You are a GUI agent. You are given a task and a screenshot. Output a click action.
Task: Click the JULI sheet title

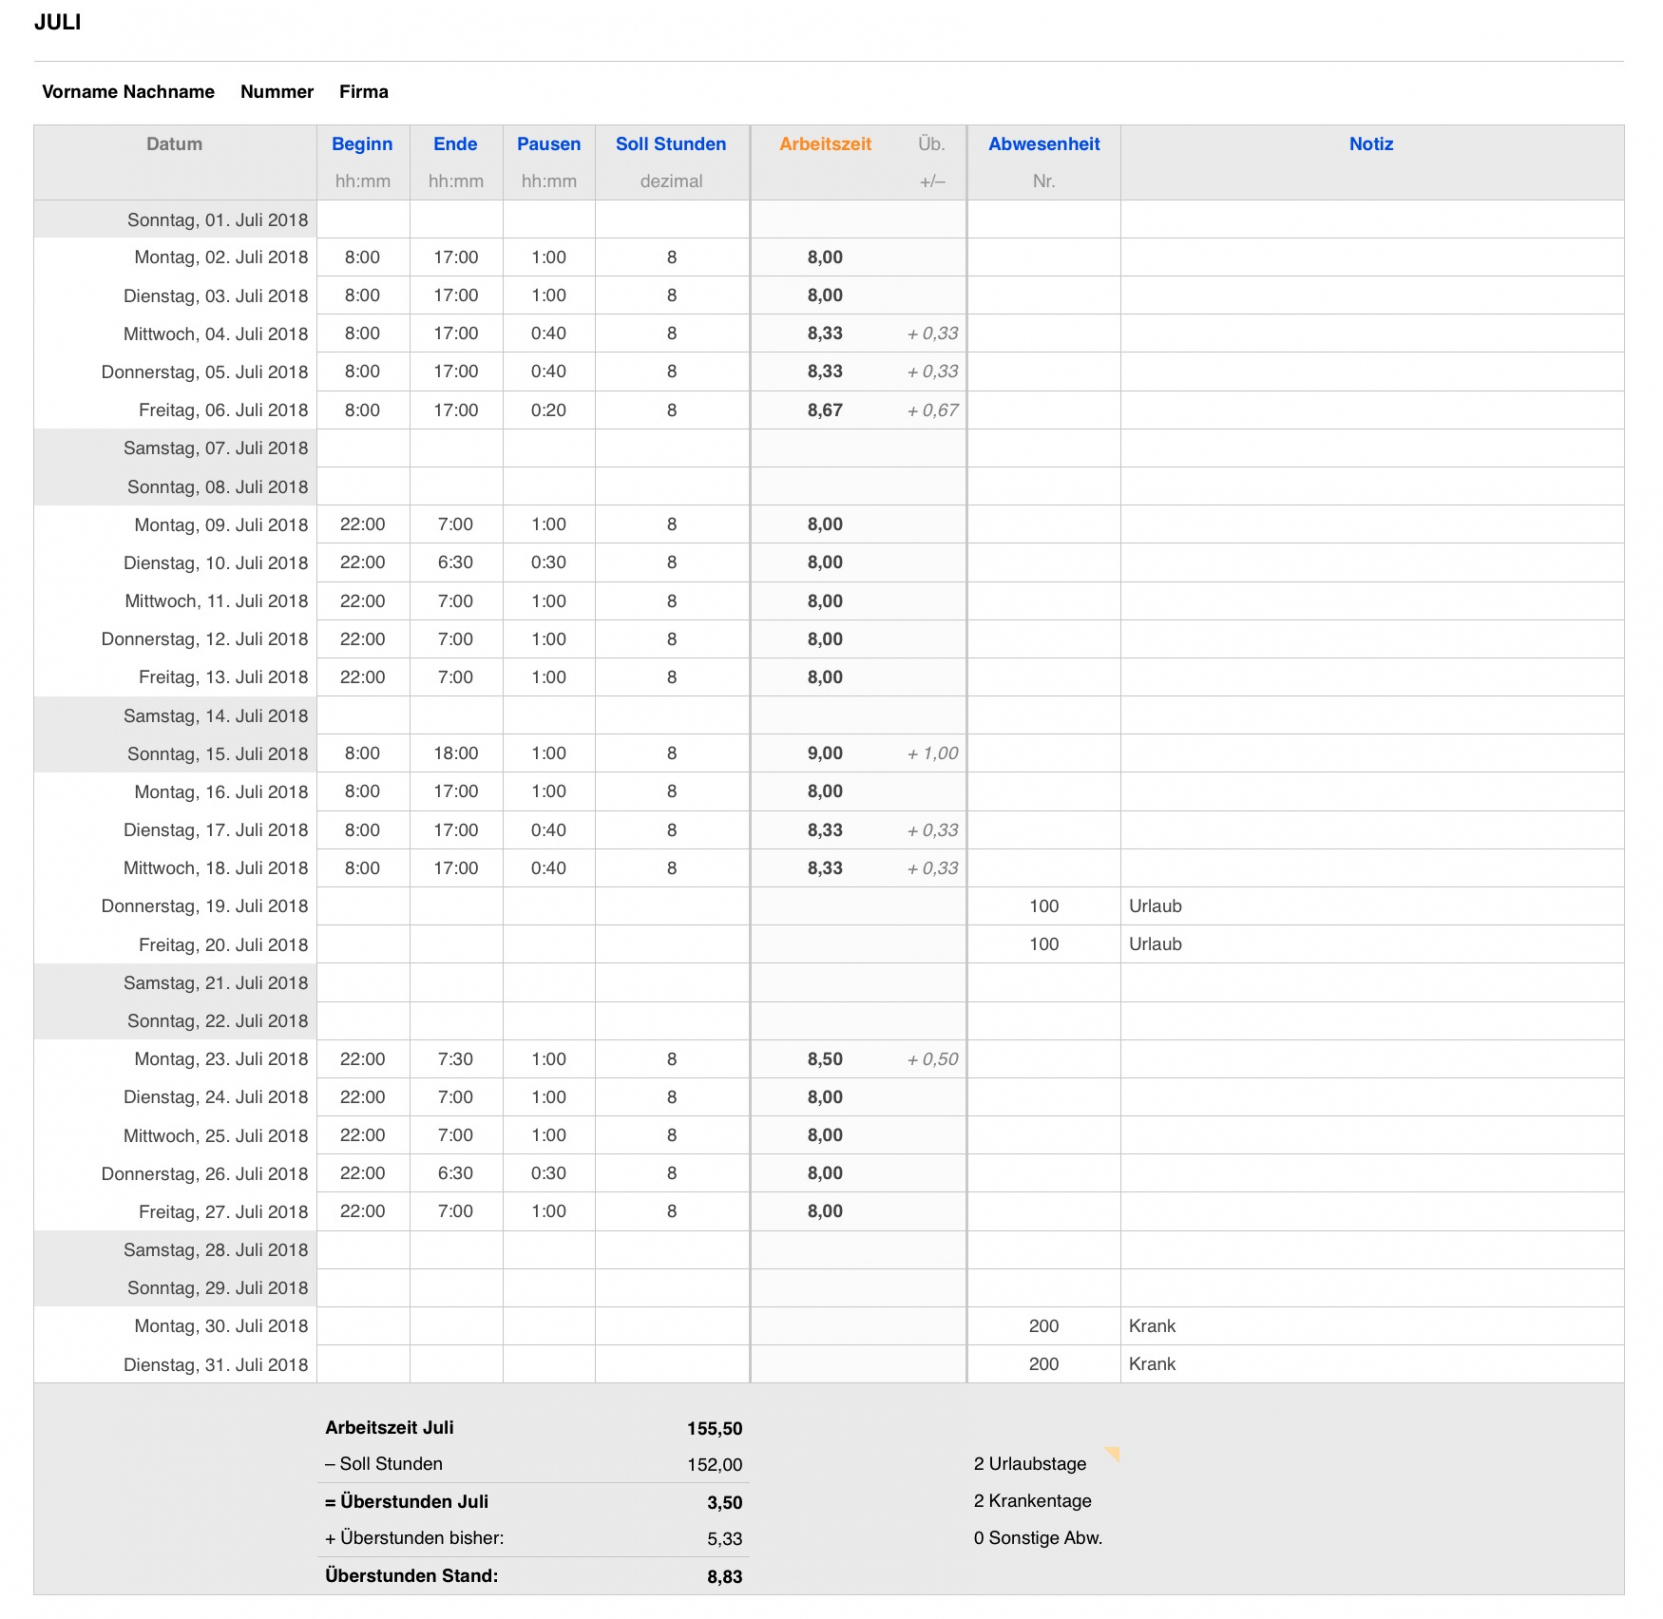click(x=58, y=22)
